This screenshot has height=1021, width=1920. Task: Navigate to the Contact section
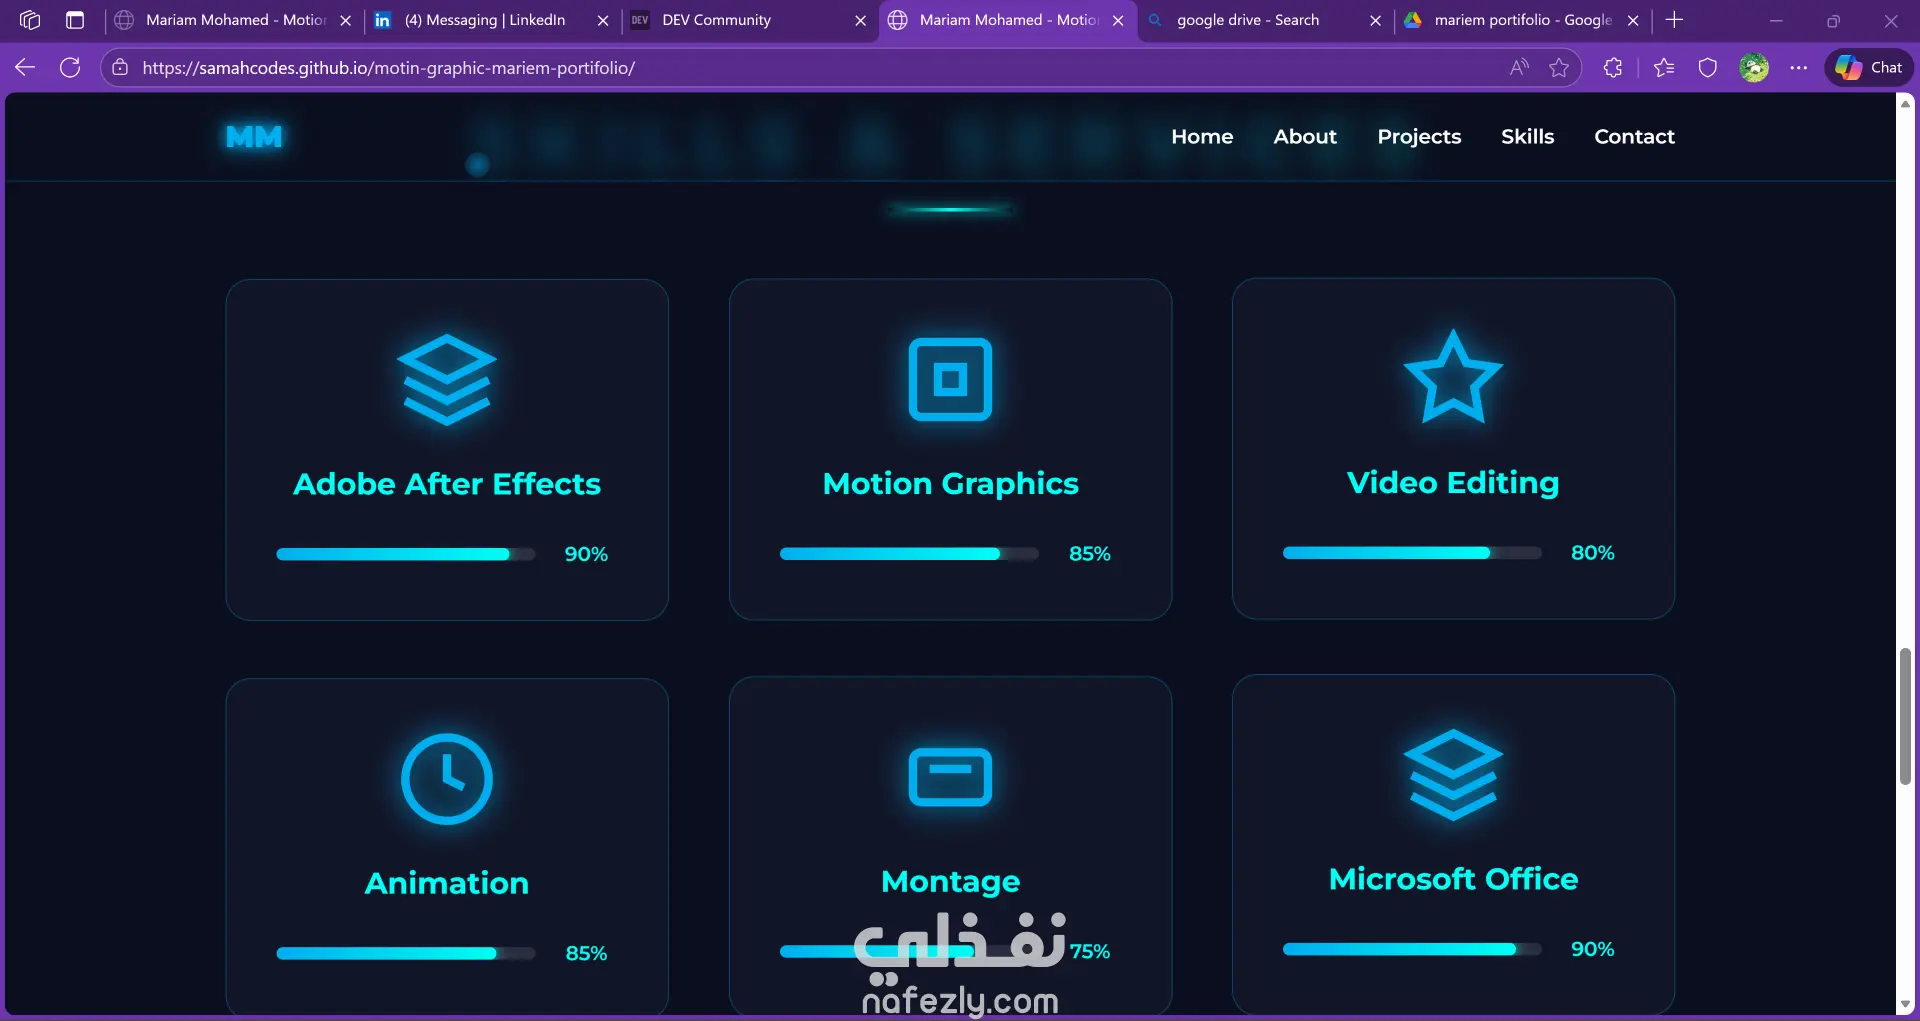pos(1634,137)
